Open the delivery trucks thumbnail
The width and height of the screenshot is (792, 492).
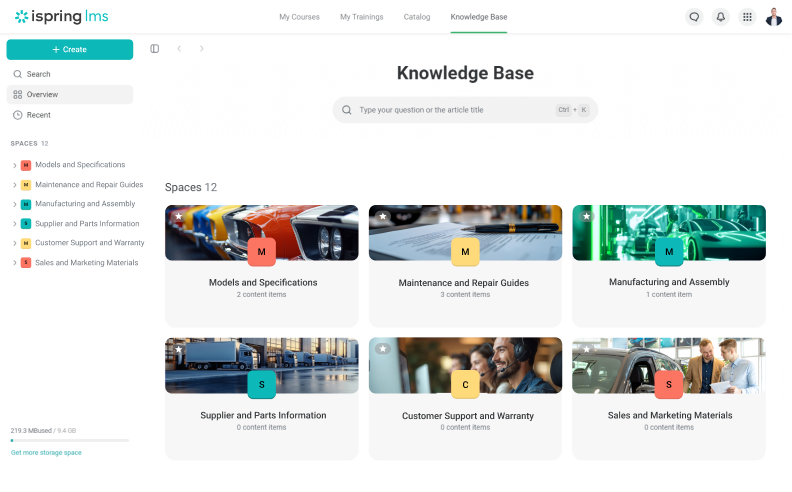coord(262,366)
